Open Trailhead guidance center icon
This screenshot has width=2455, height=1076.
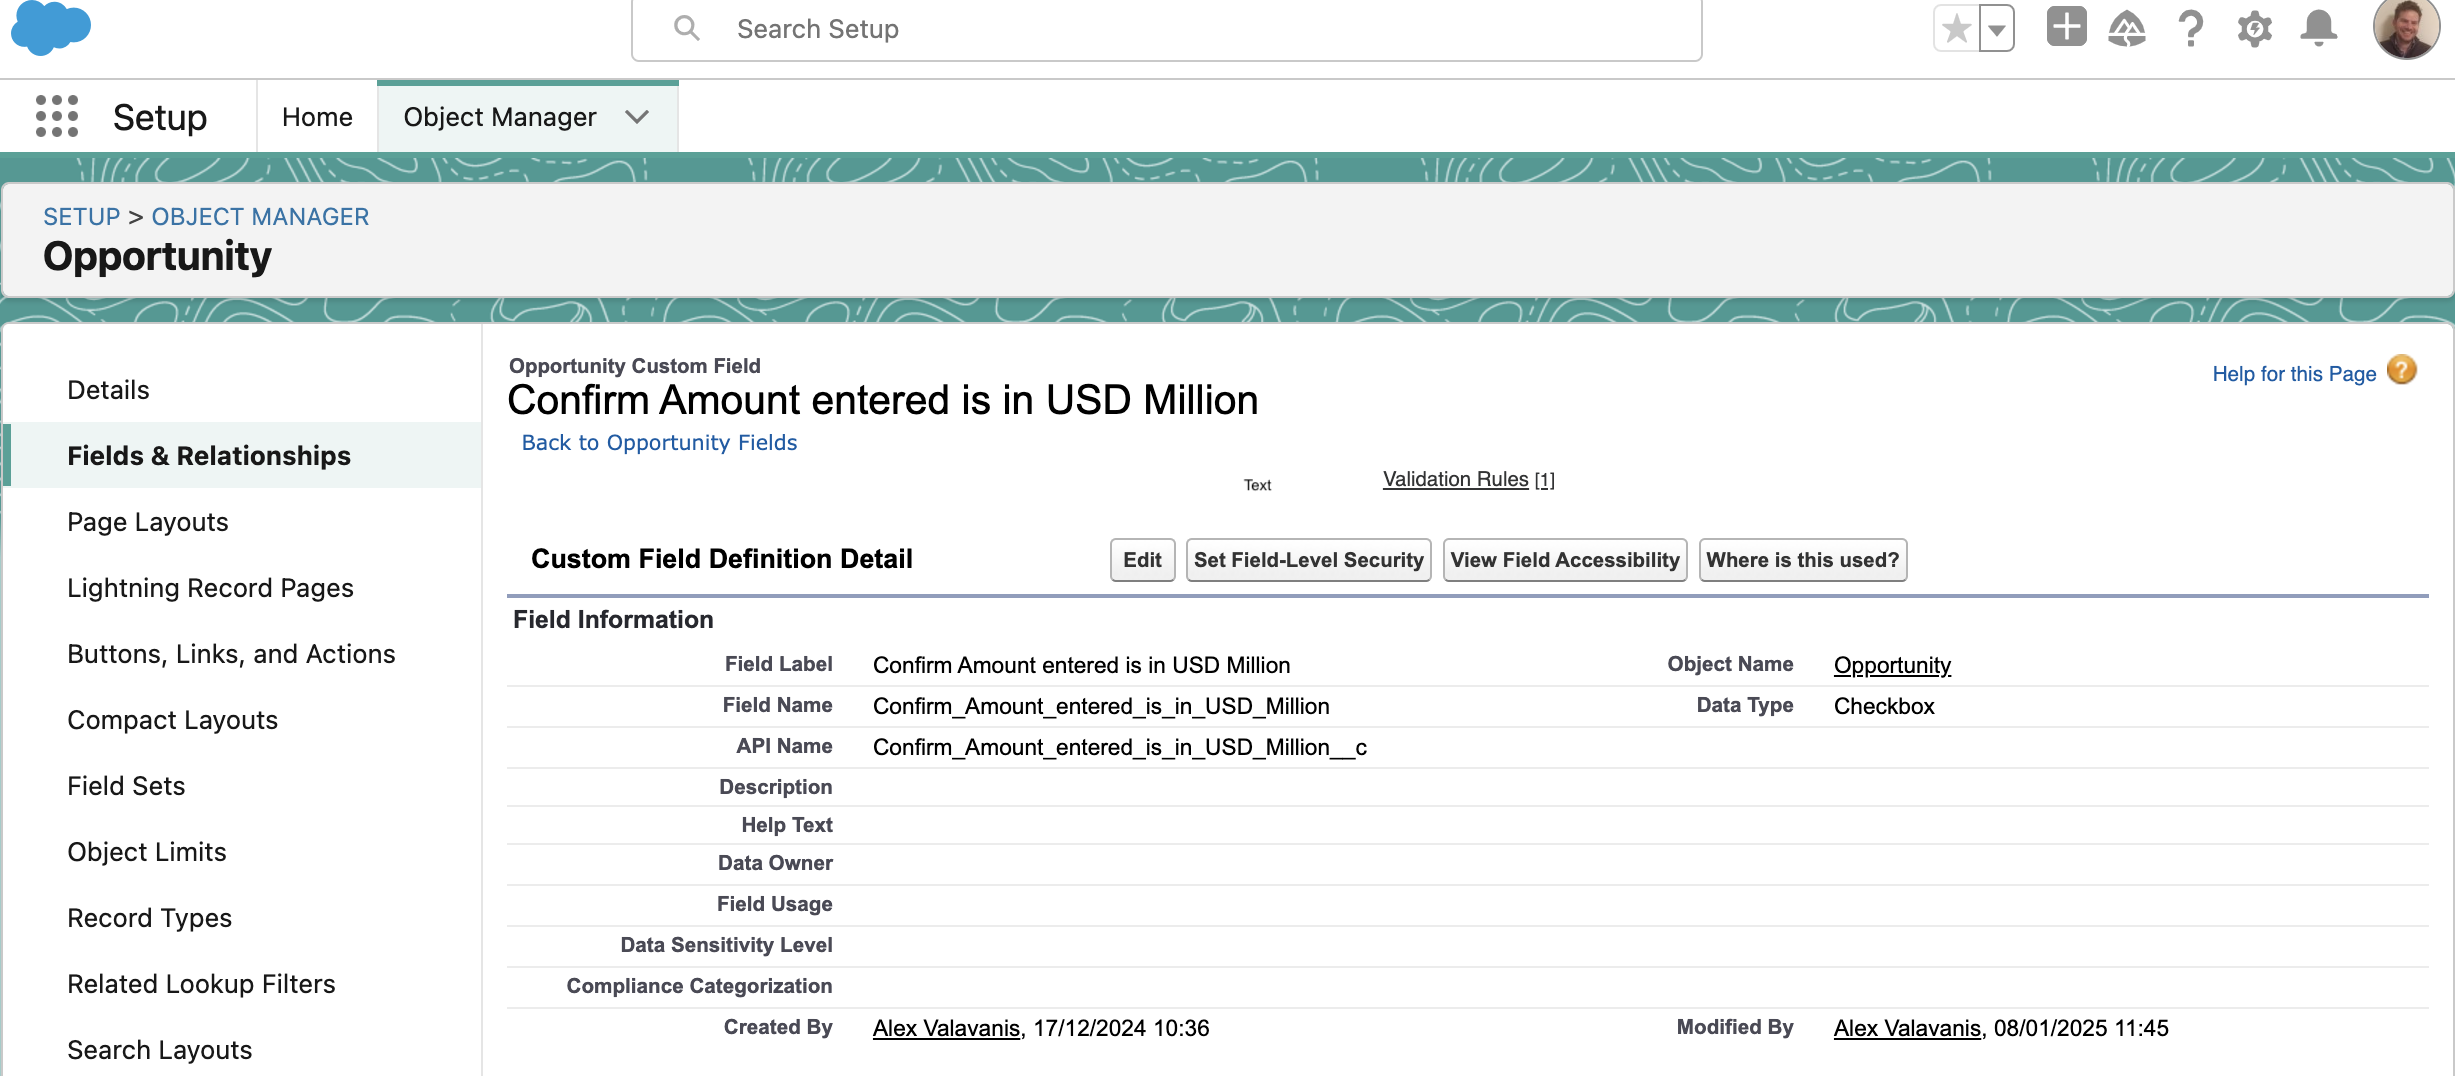tap(2127, 29)
